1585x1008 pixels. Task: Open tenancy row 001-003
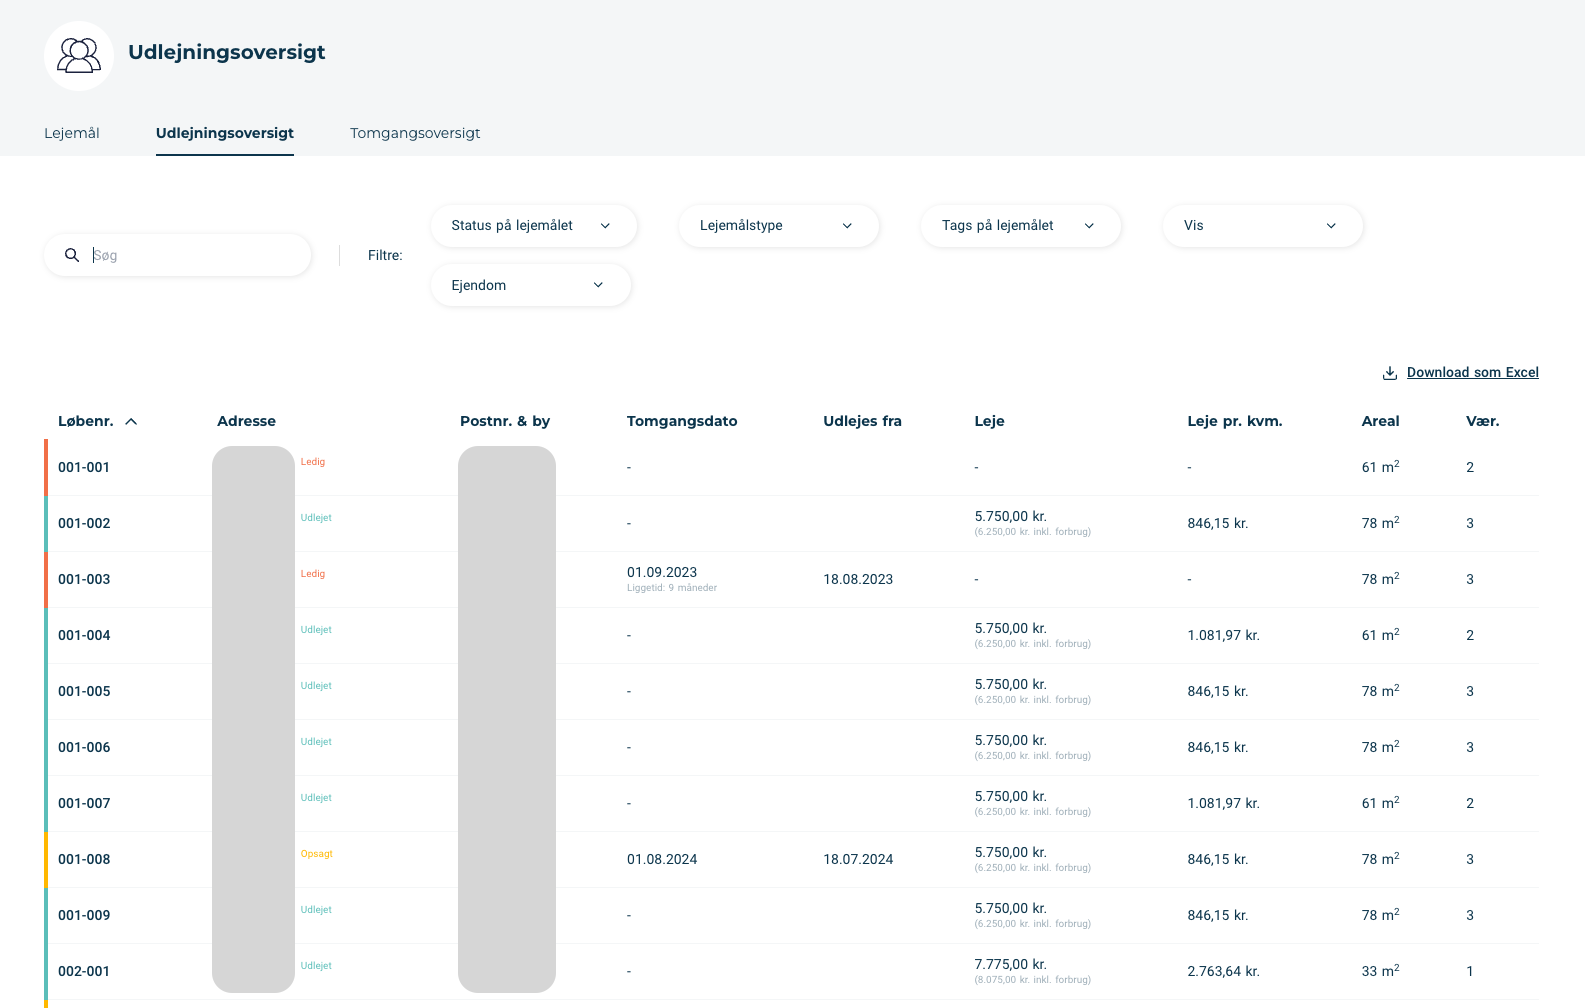pyautogui.click(x=791, y=579)
